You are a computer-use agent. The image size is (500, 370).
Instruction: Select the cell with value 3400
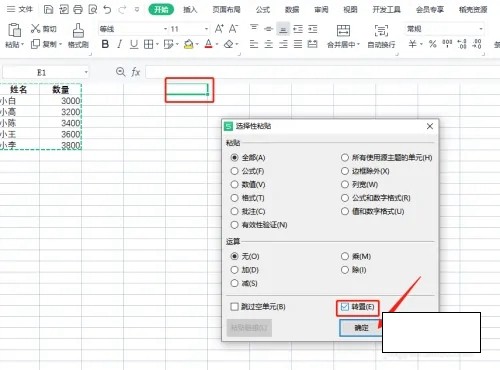[x=60, y=123]
